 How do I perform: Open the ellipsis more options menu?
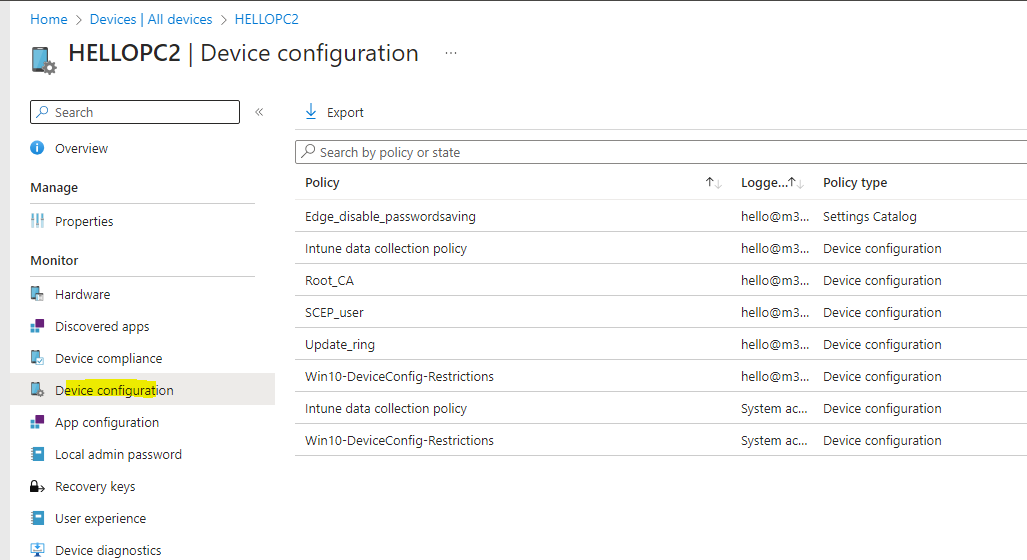point(451,53)
